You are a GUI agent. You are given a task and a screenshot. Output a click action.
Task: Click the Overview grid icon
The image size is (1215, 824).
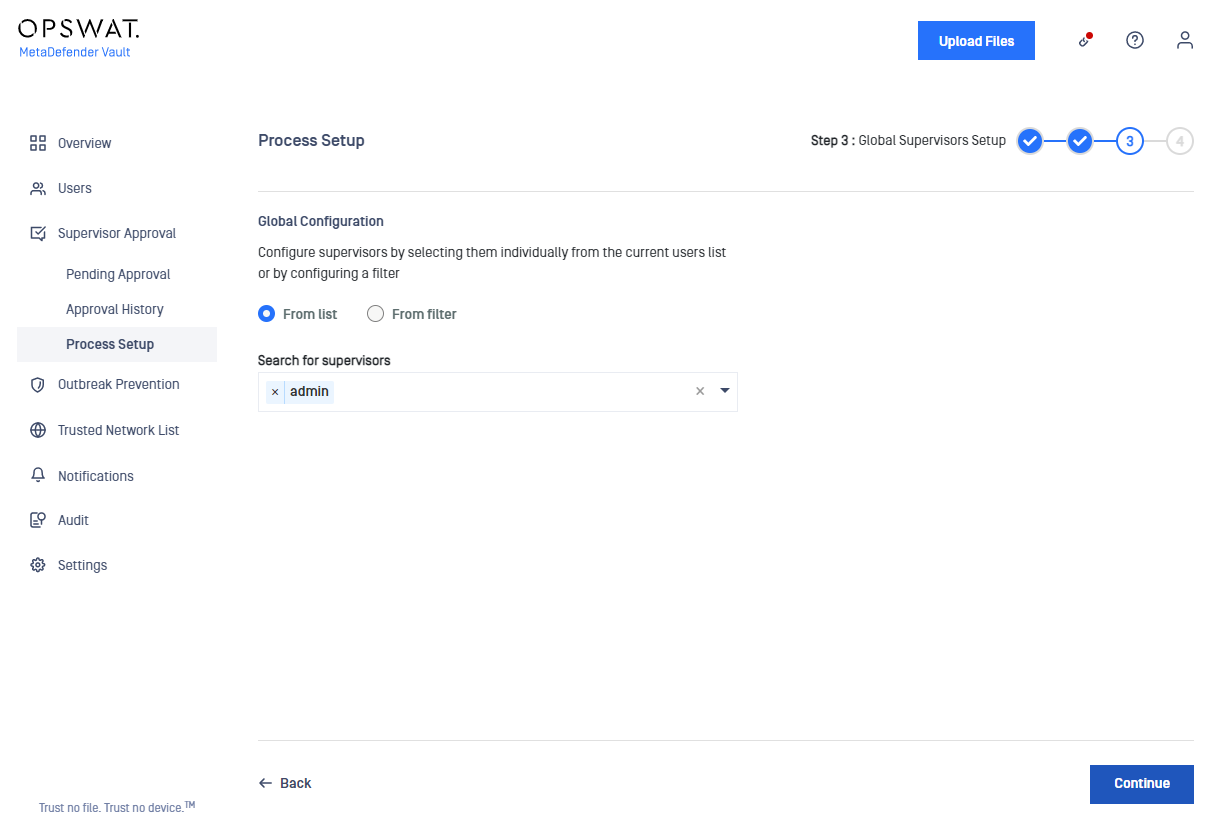coord(38,143)
